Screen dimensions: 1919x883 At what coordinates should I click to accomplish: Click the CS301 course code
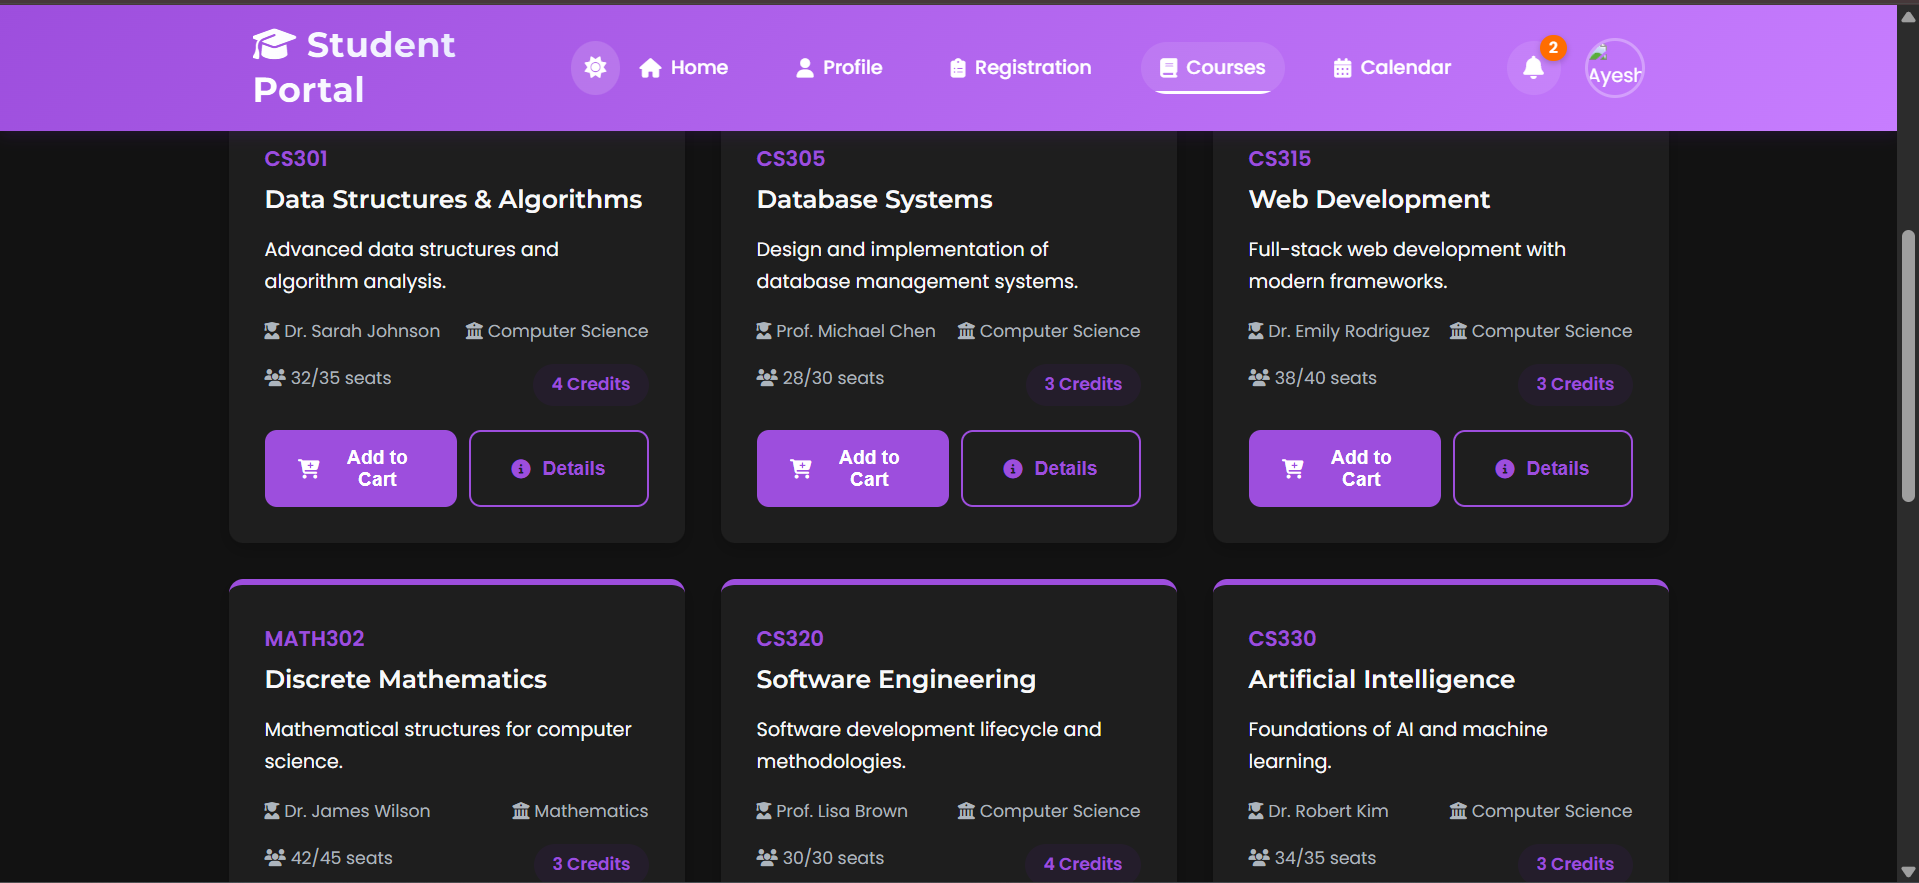click(x=296, y=158)
